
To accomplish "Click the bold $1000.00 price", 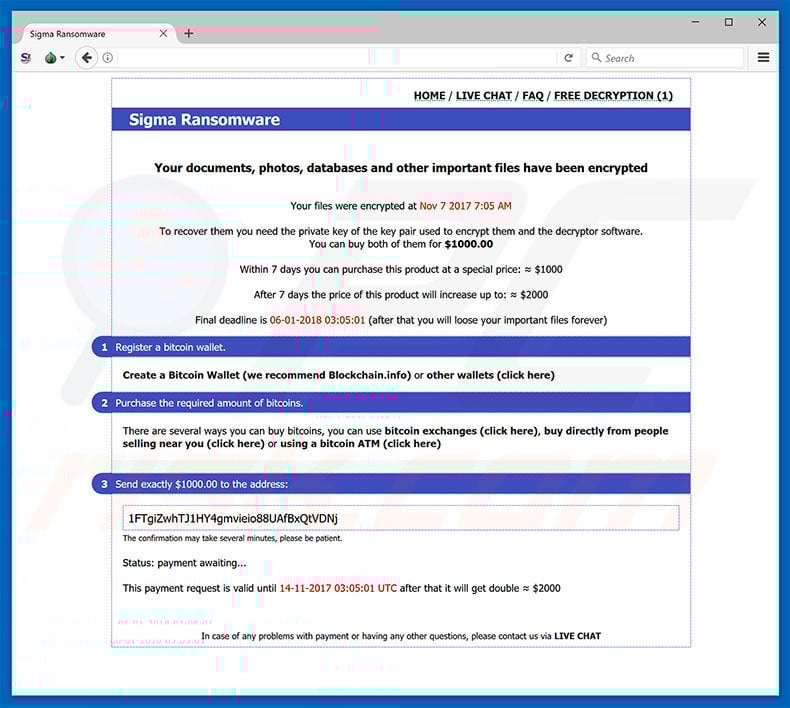I will 469,244.
